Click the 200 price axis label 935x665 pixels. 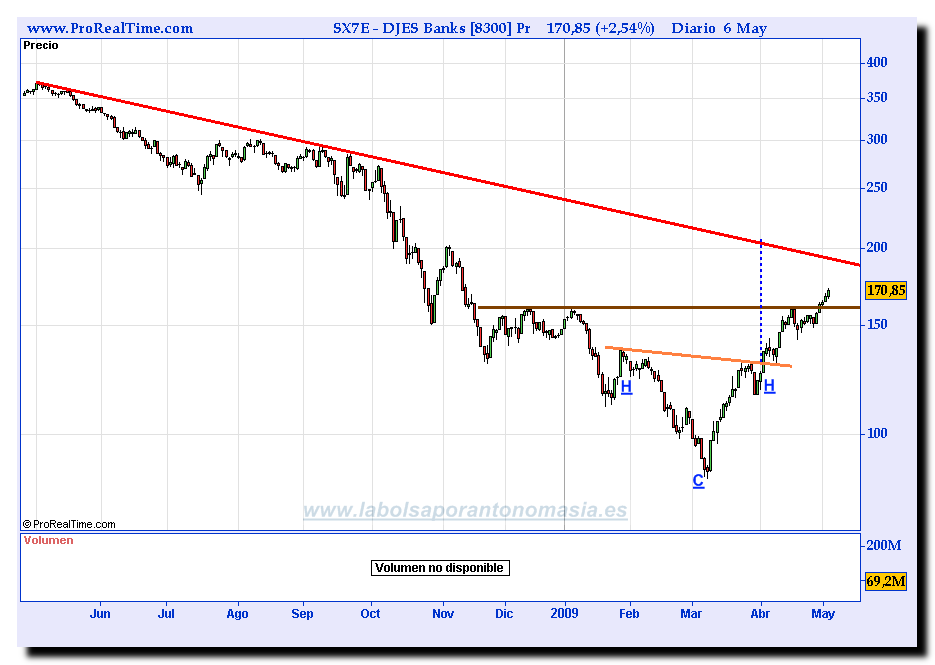click(x=877, y=248)
